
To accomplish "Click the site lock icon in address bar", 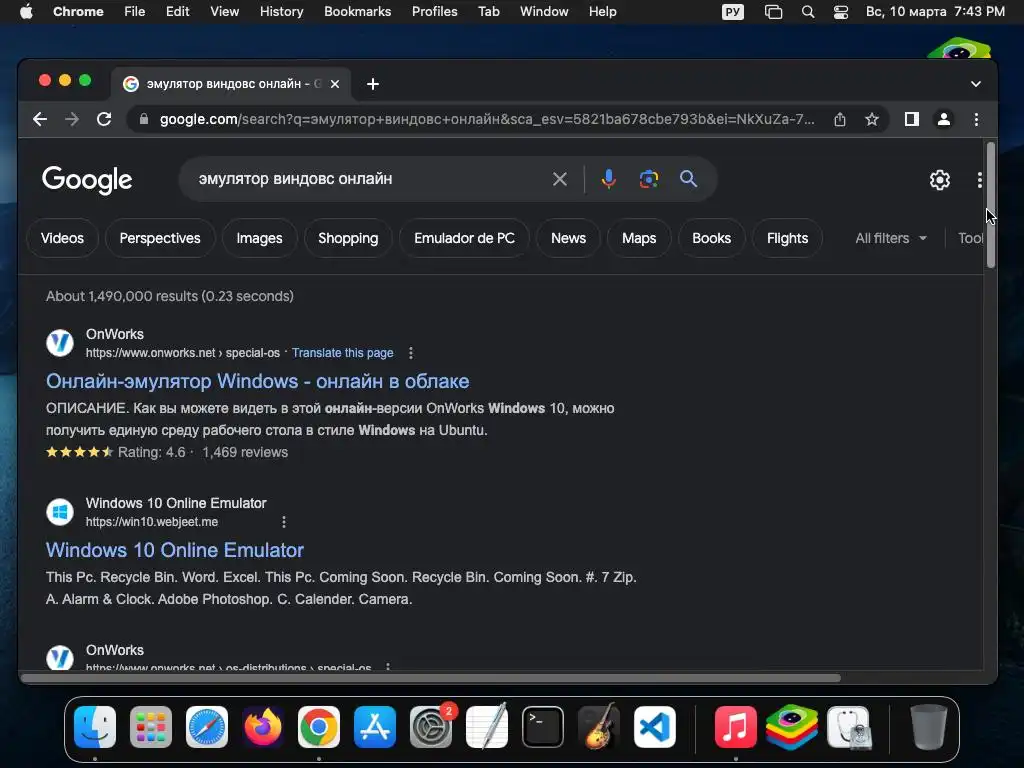I will [144, 120].
